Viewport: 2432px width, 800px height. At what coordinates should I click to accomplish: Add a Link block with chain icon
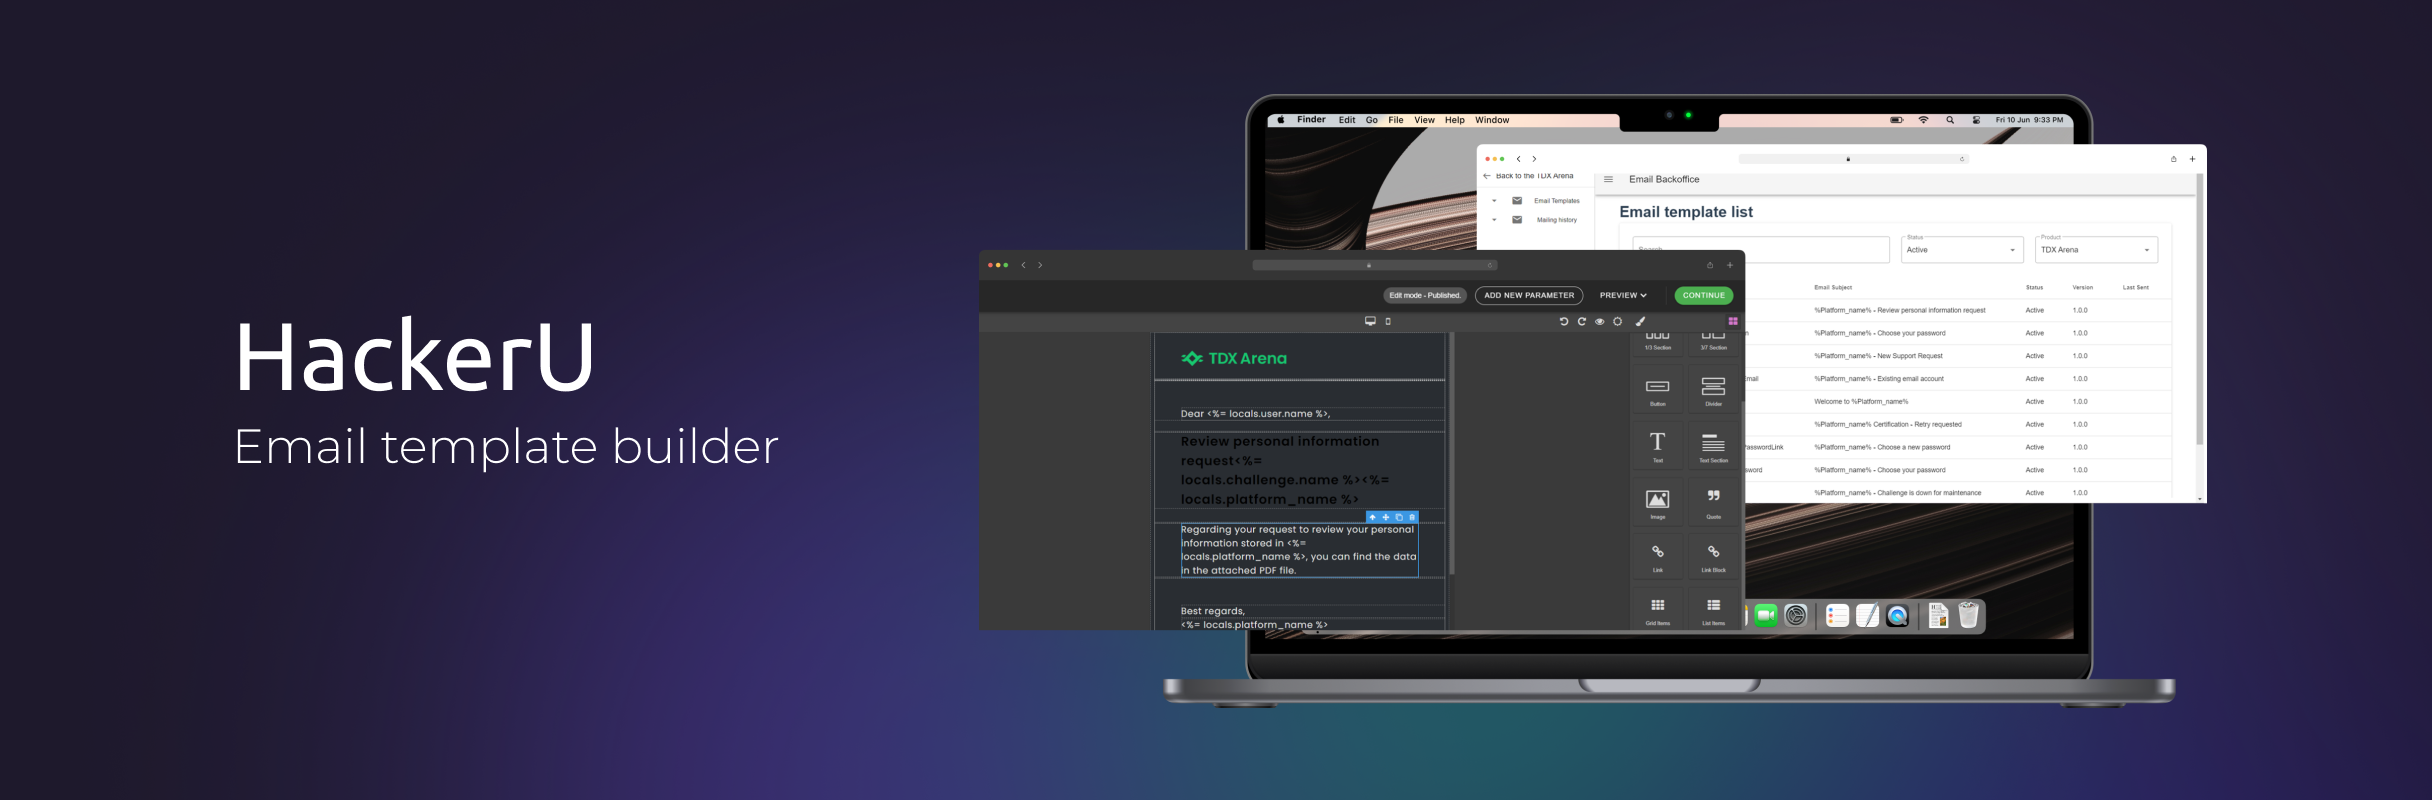pos(1658,557)
